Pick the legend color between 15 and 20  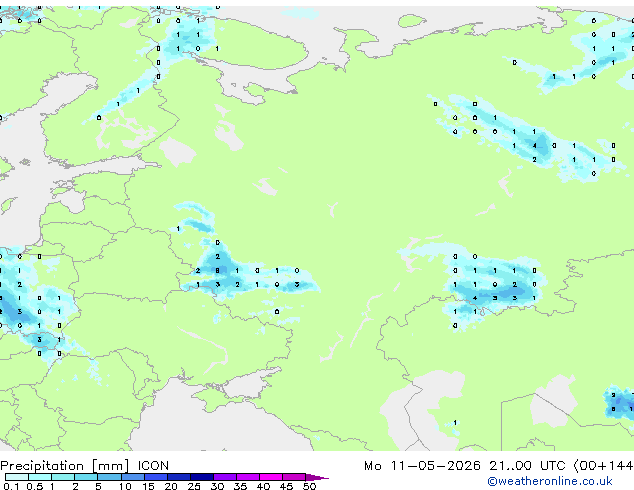click(156, 477)
